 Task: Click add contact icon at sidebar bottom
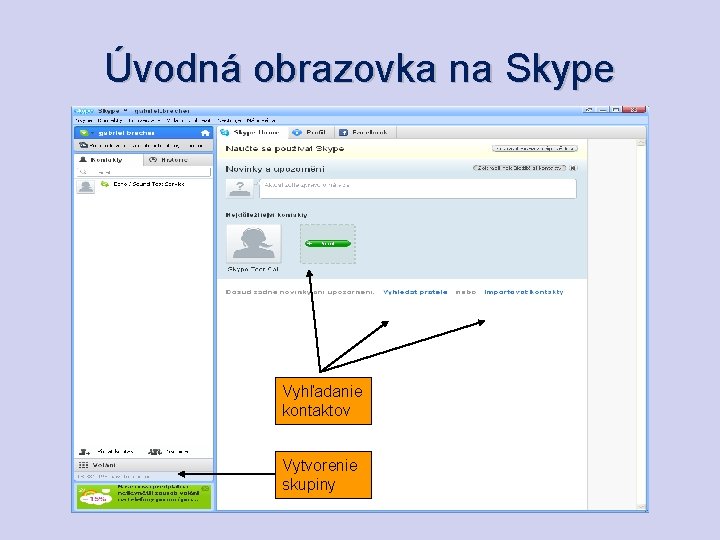(84, 452)
